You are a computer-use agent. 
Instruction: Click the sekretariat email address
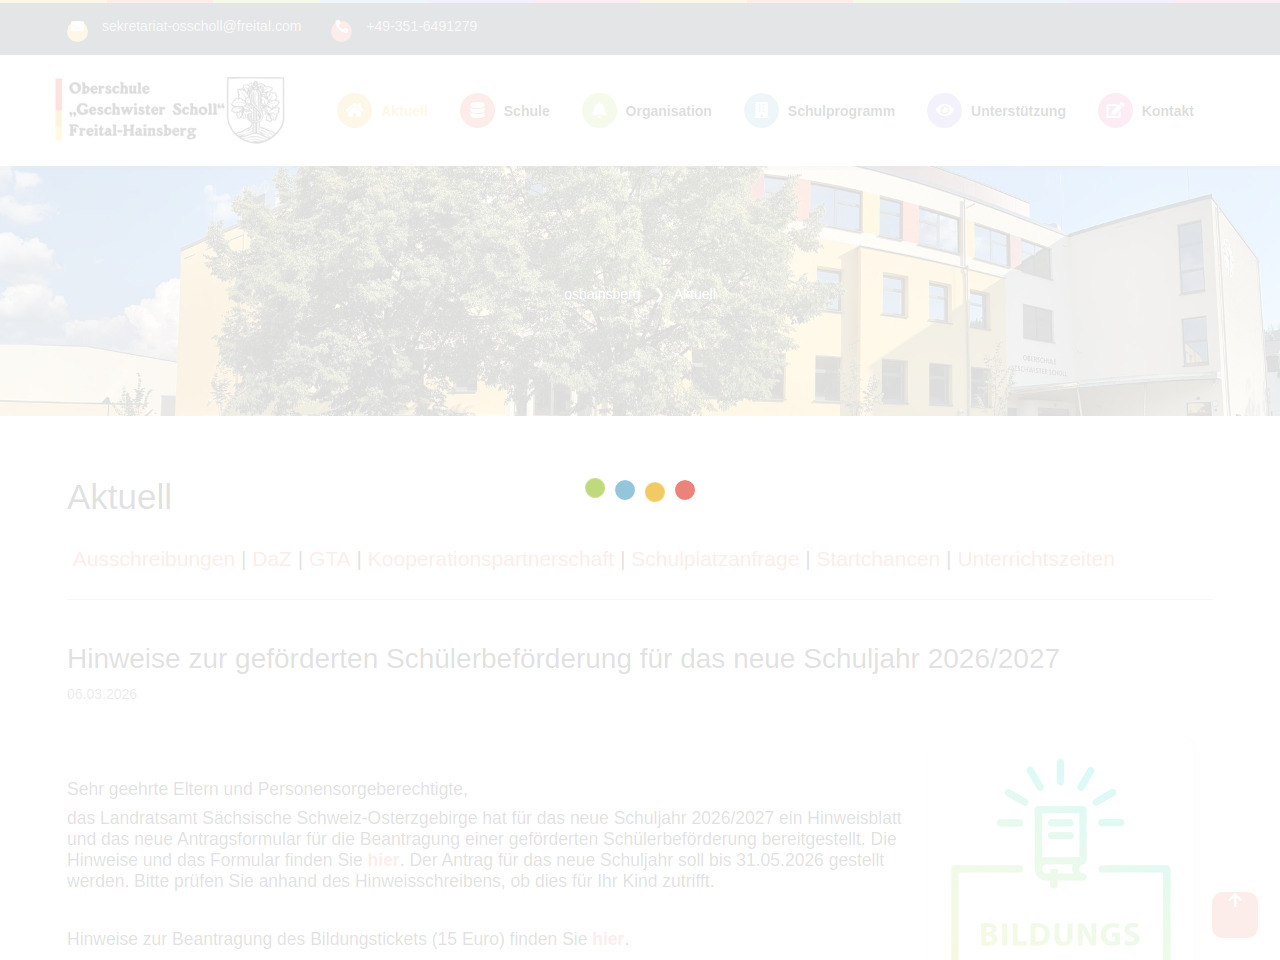tap(201, 26)
